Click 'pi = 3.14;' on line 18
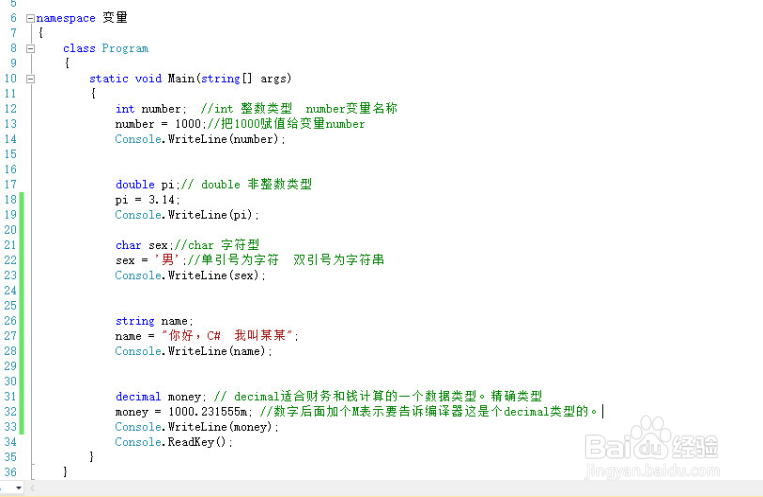The height and width of the screenshot is (497, 763). point(147,200)
